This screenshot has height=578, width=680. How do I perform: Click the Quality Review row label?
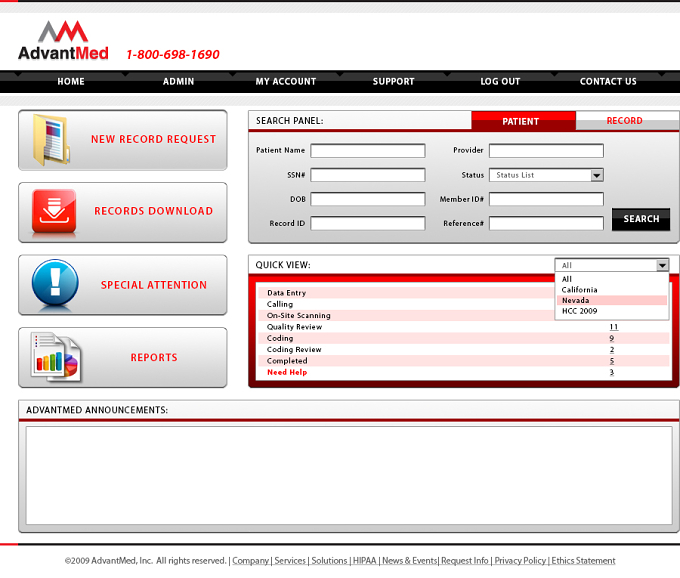[x=294, y=327]
